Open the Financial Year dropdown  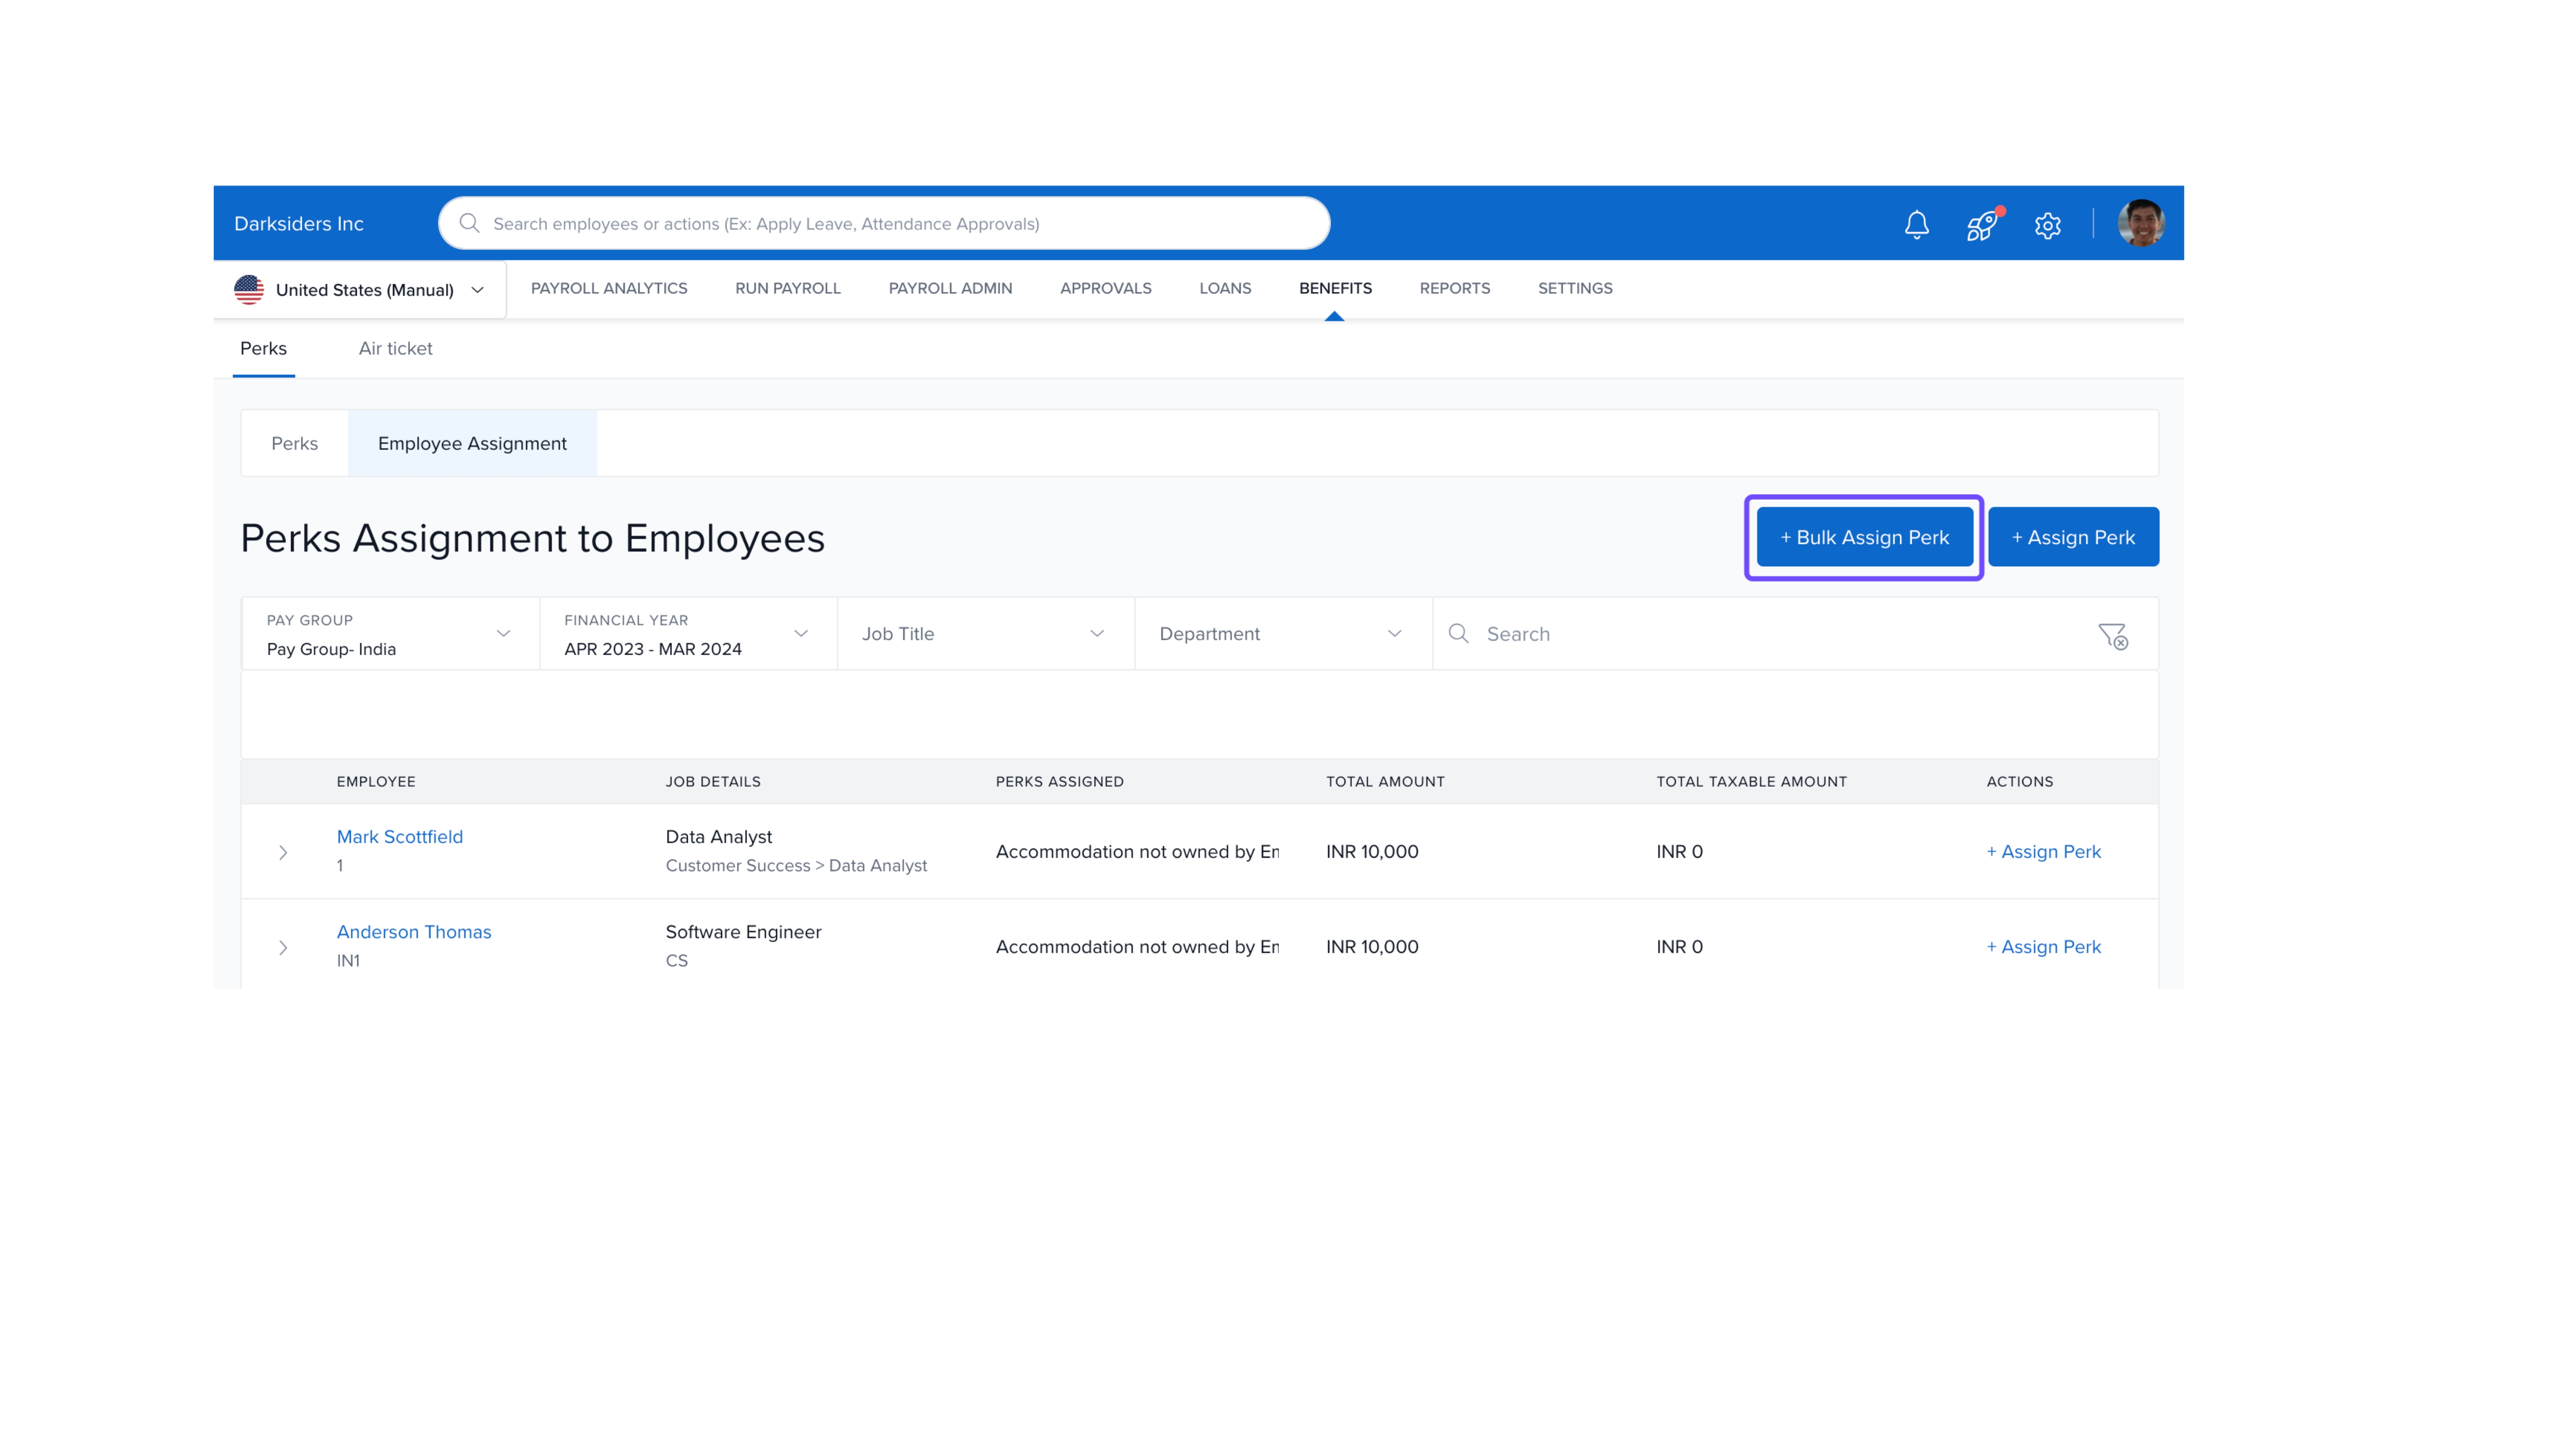tap(687, 634)
